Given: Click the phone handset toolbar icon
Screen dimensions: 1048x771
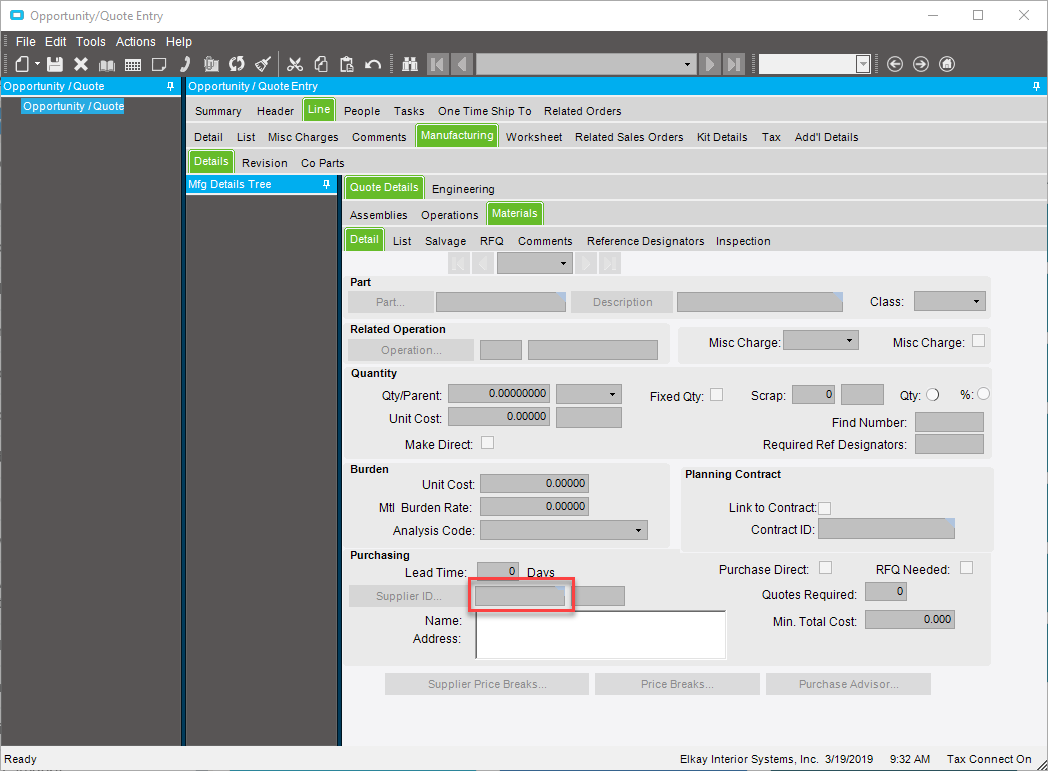Looking at the screenshot, I should click(x=185, y=64).
